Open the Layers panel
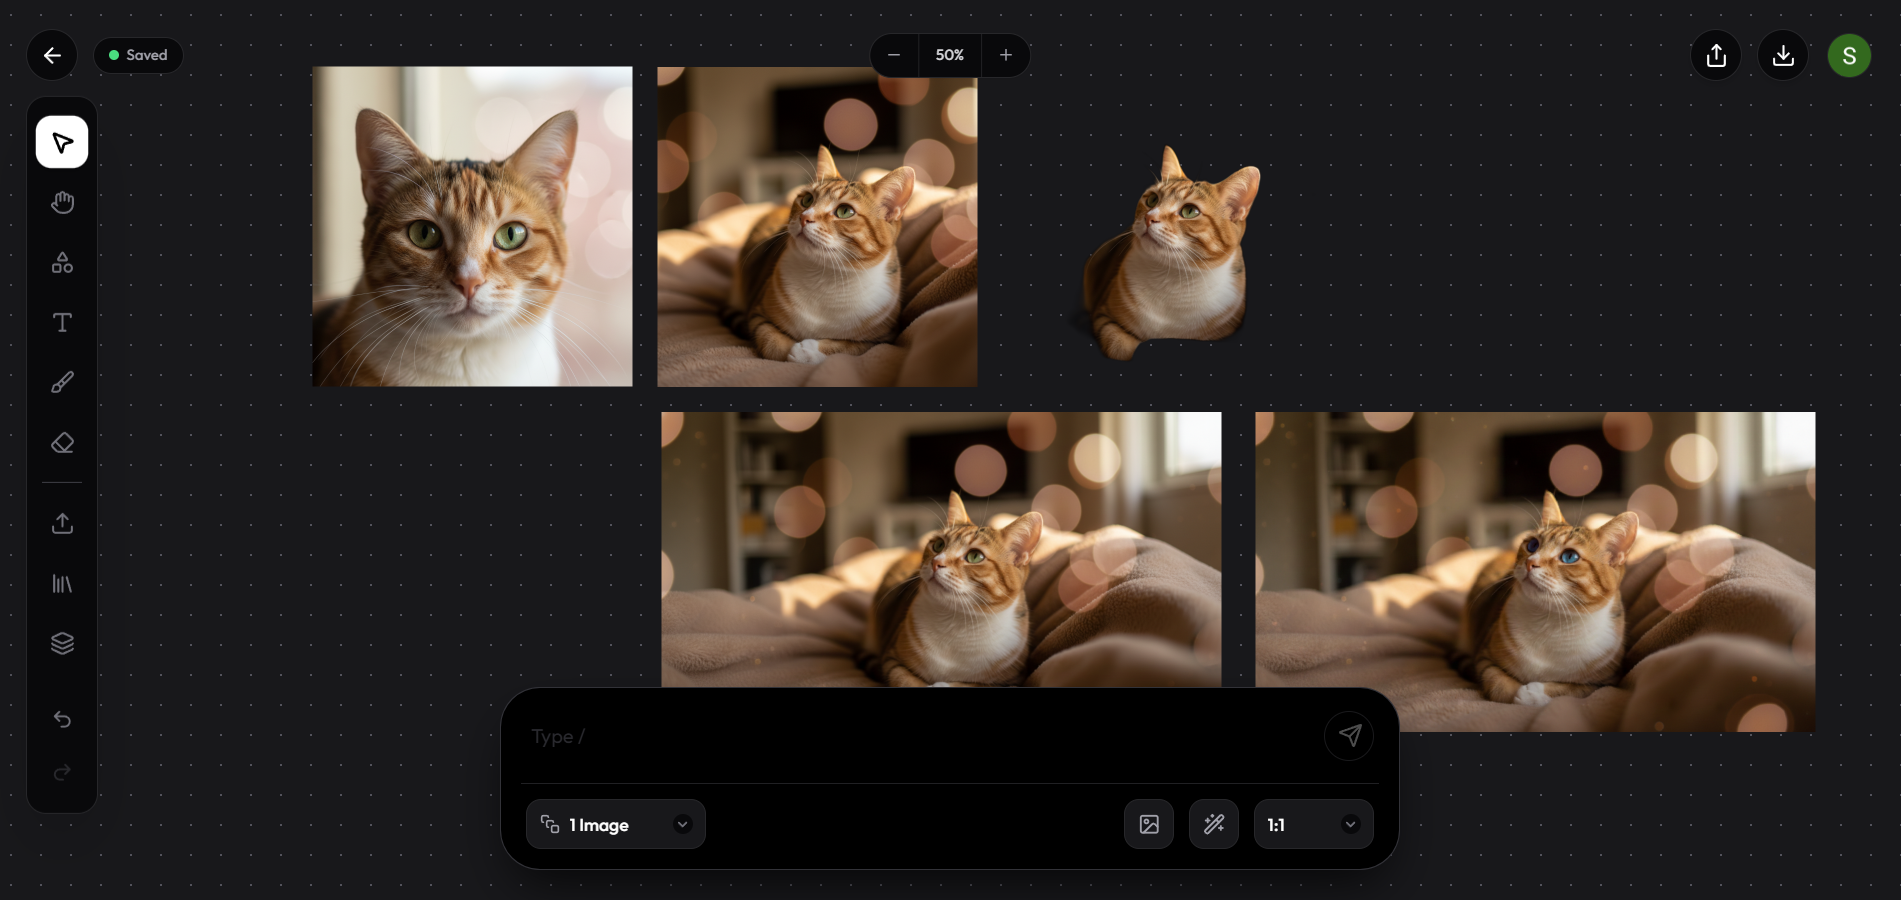The height and width of the screenshot is (900, 1901). point(62,642)
